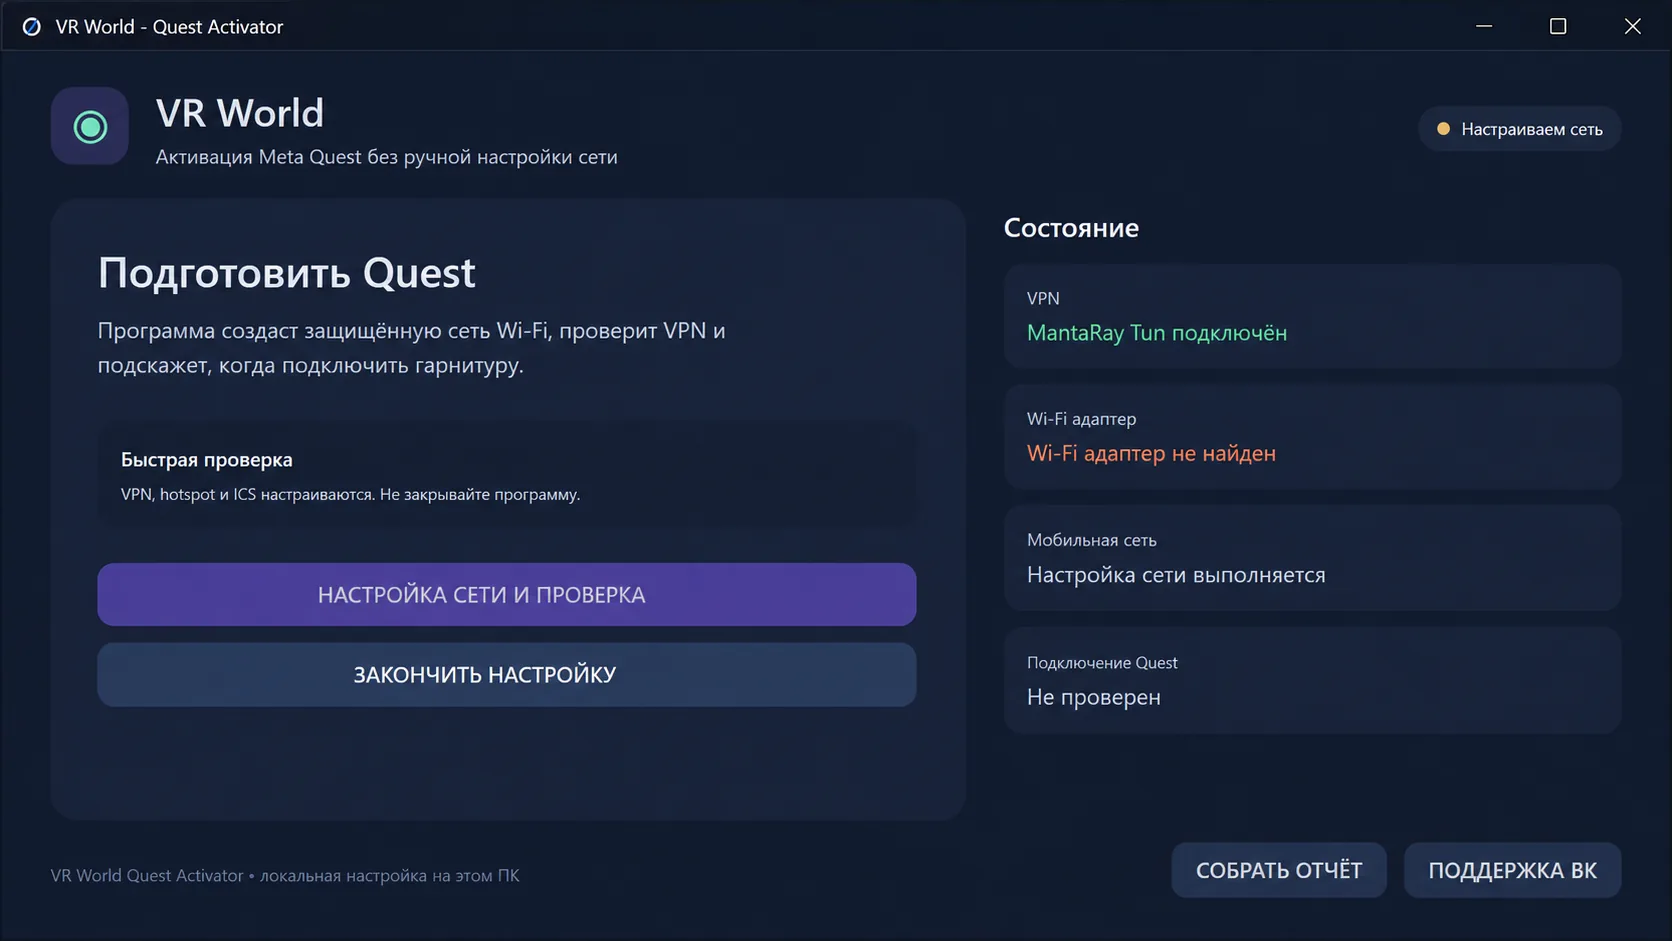Screen dimensions: 1672x941
Task: Click the app icon in the title bar
Action: 32,27
